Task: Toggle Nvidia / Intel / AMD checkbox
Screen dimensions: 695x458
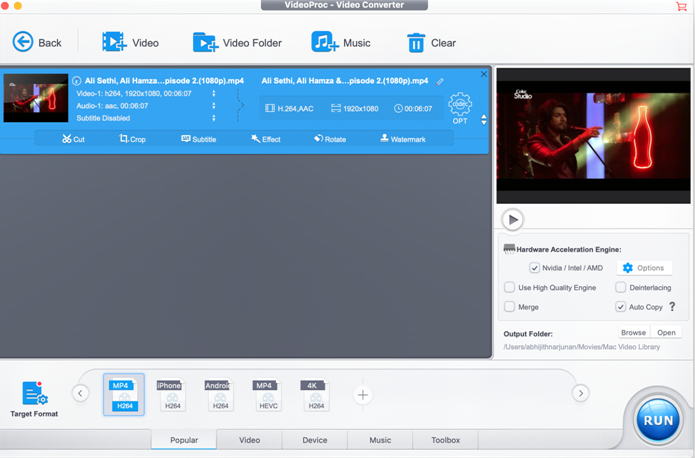Action: (535, 268)
